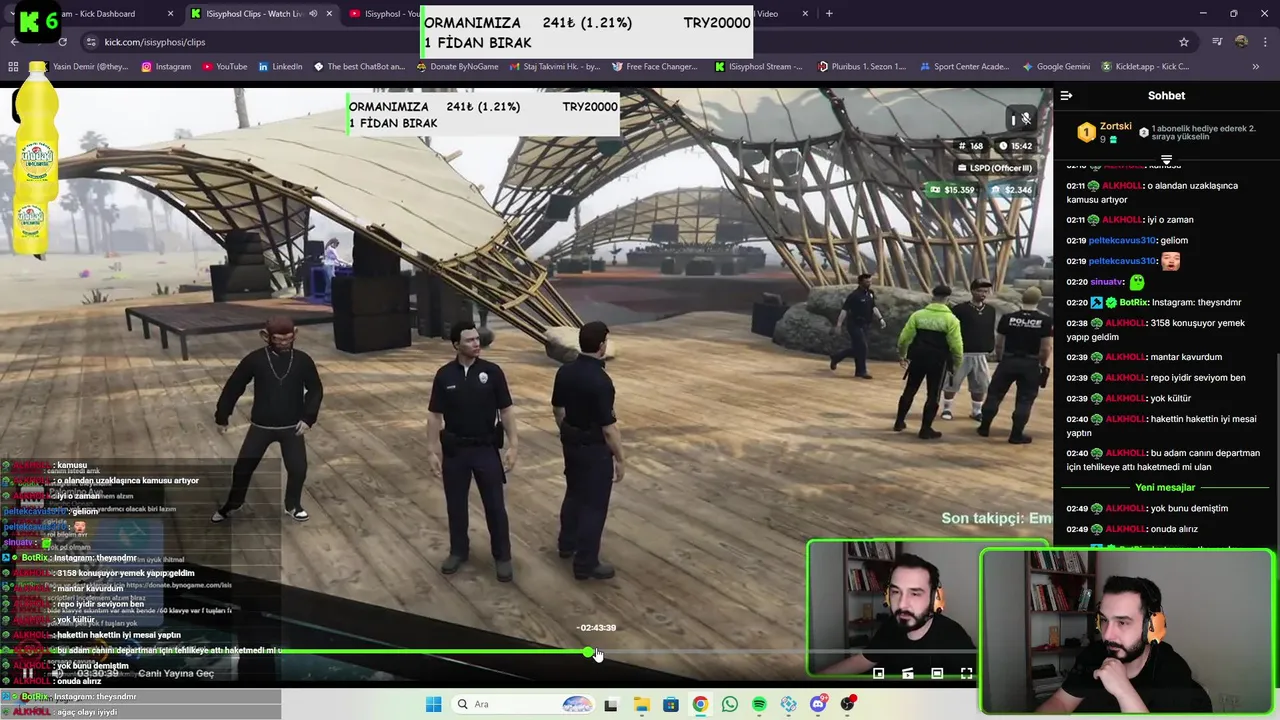Open the Pluribus 1. Sezon bookmark

click(x=861, y=67)
